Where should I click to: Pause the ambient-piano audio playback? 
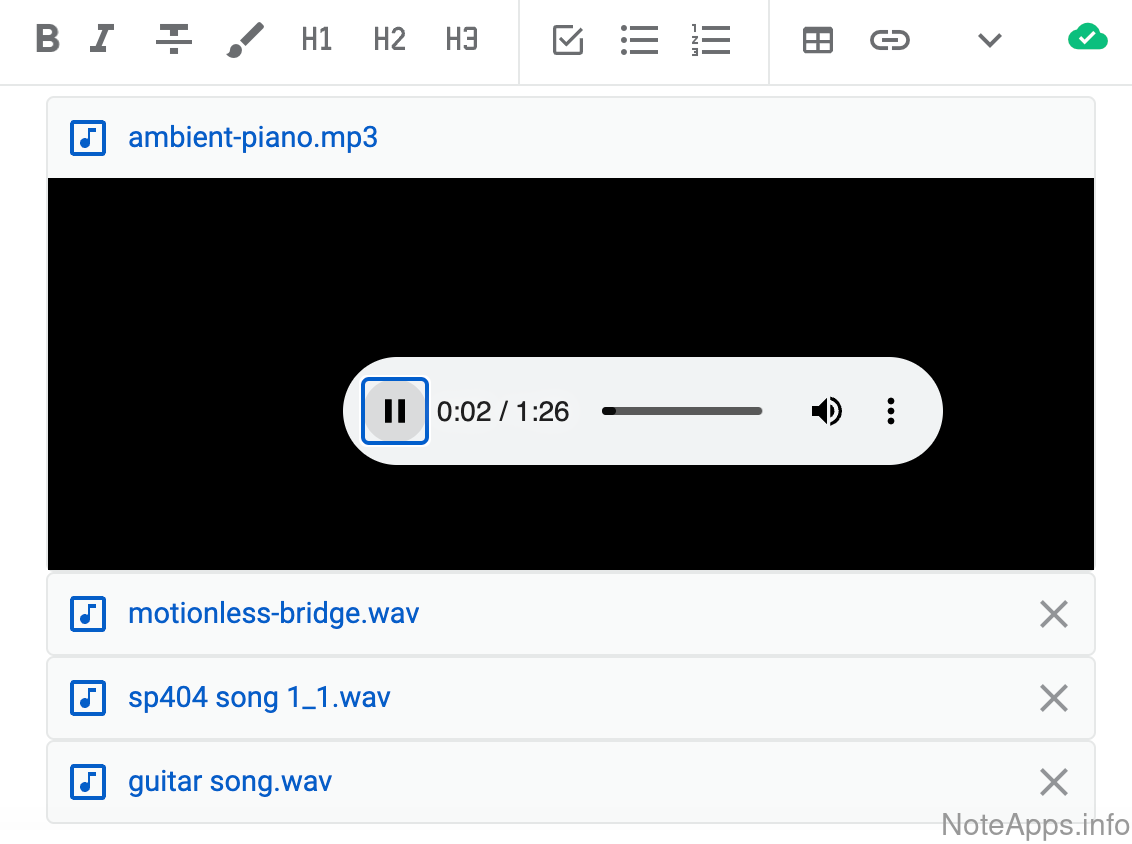pos(395,411)
